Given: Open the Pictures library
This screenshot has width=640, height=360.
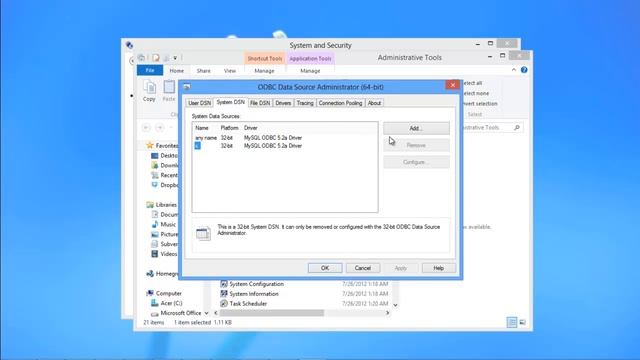Looking at the screenshot, I should (x=164, y=234).
